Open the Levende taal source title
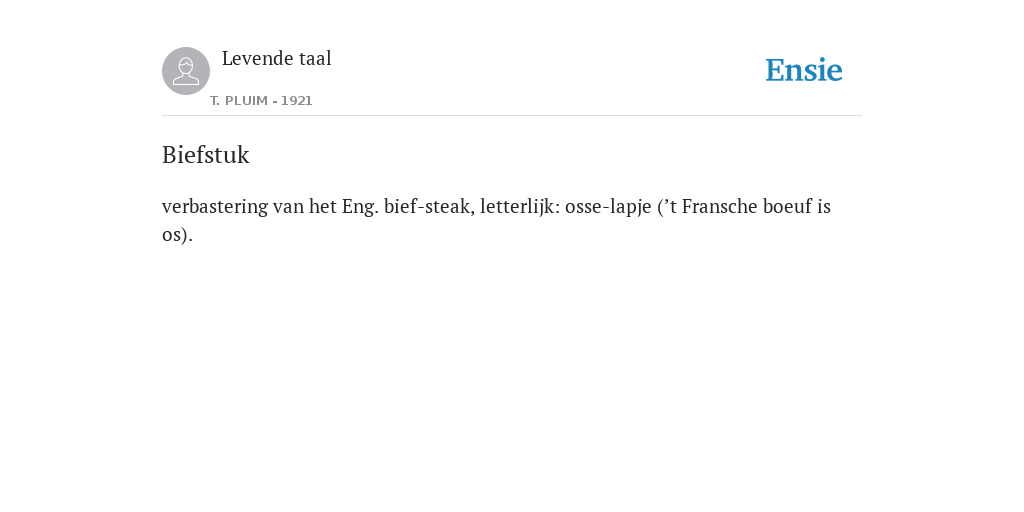The height and width of the screenshot is (512, 1024). click(x=277, y=58)
